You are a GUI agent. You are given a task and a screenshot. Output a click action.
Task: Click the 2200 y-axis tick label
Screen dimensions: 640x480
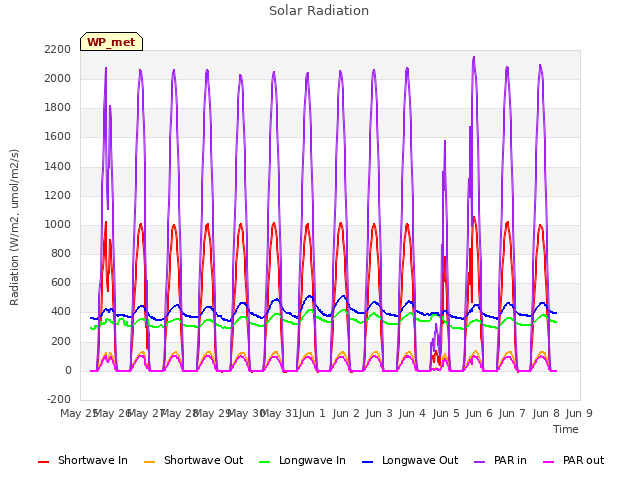point(58,49)
